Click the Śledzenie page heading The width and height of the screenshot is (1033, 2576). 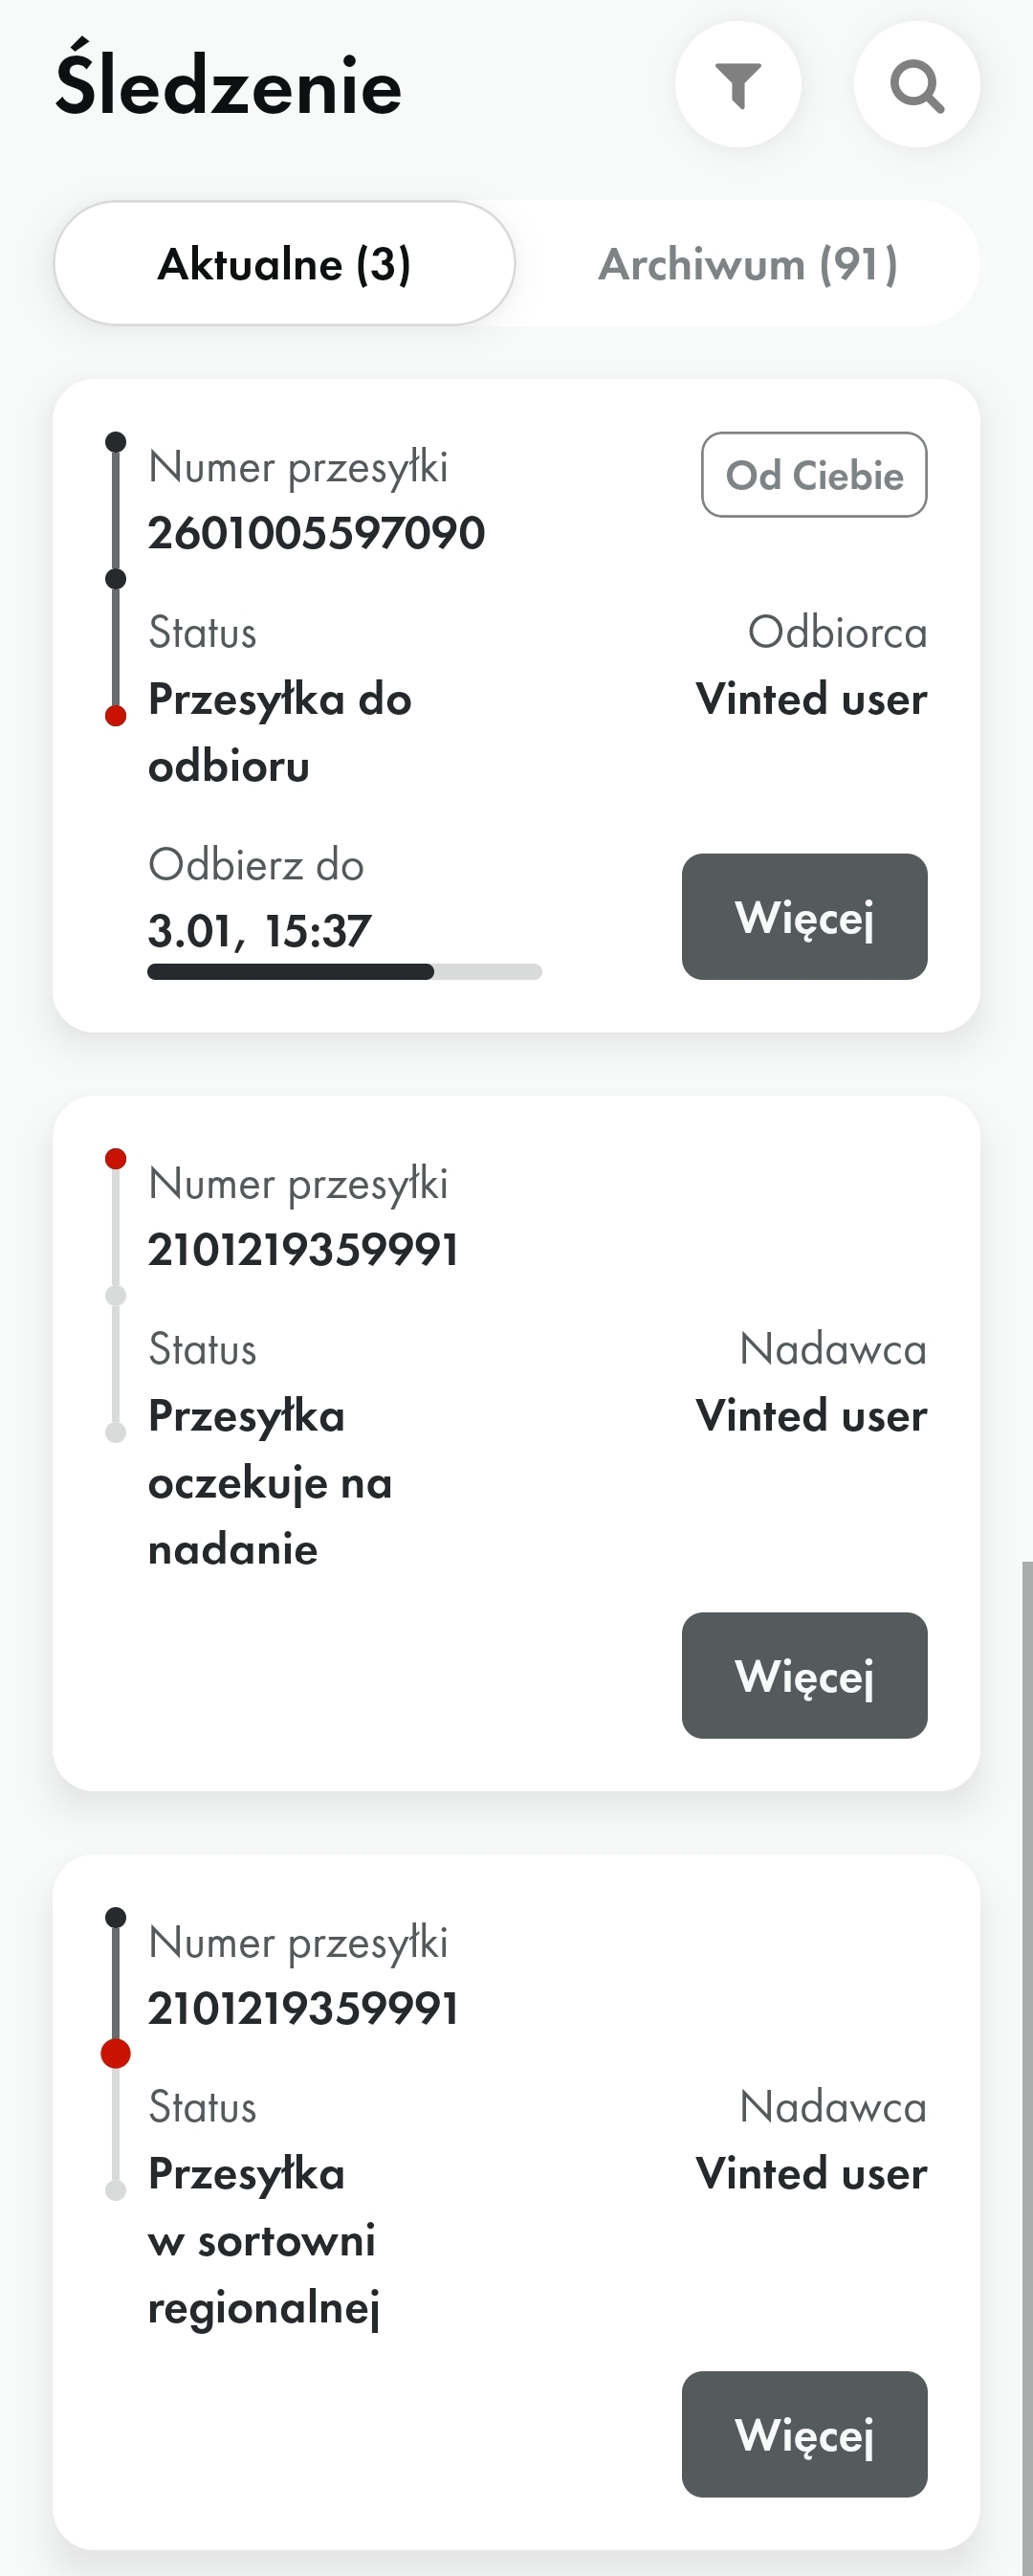coord(229,81)
